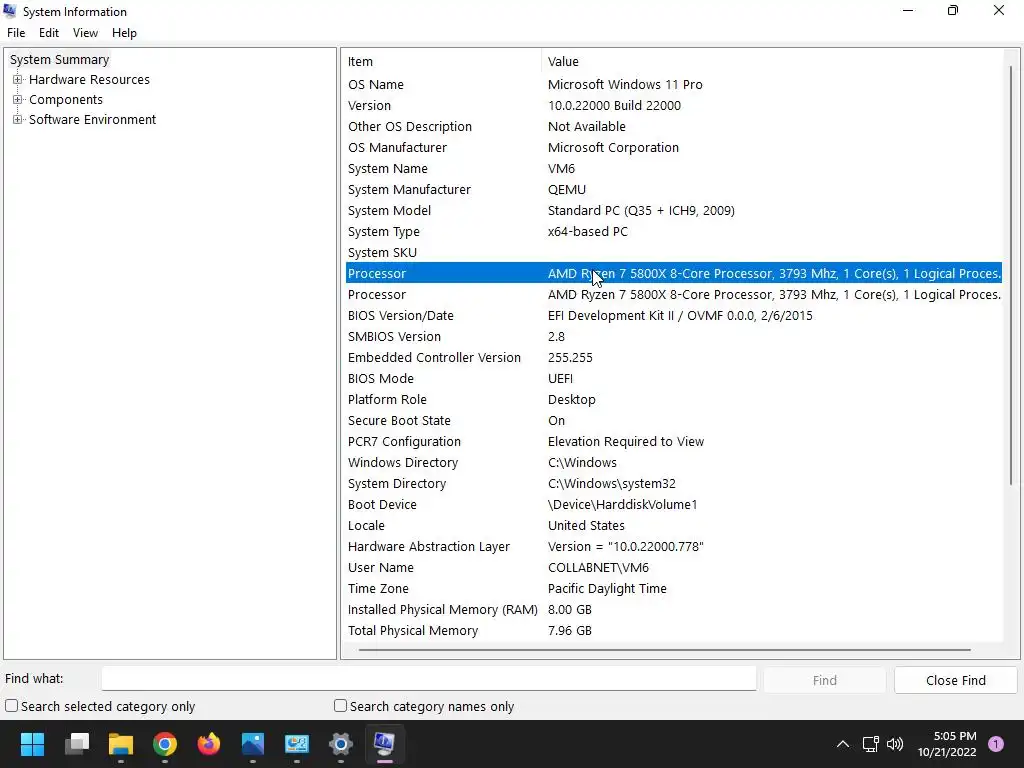The image size is (1024, 768).
Task: Select the OS Name row
Action: coord(674,84)
